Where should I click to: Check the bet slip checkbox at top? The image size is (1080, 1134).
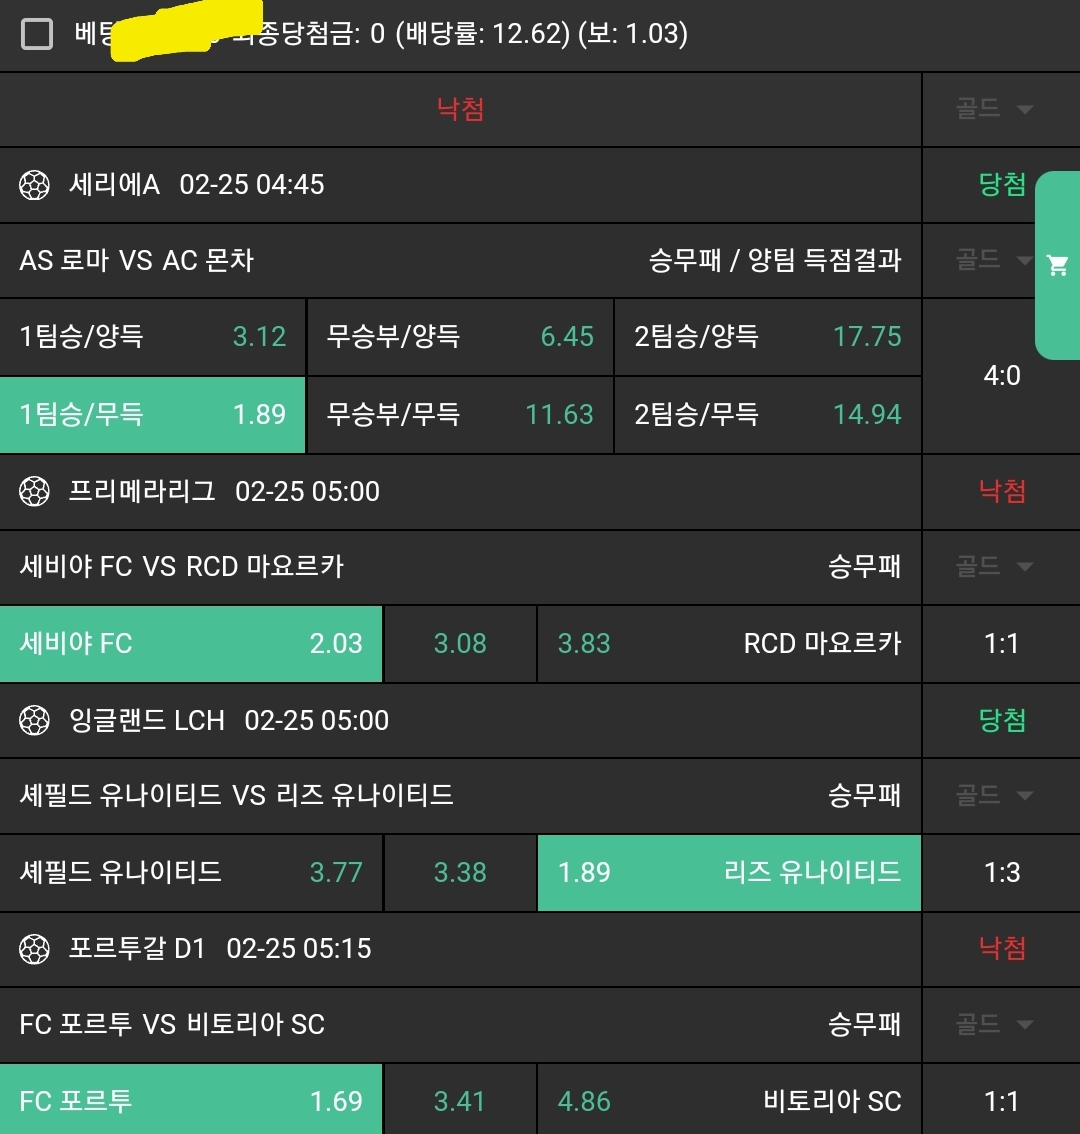pos(37,35)
